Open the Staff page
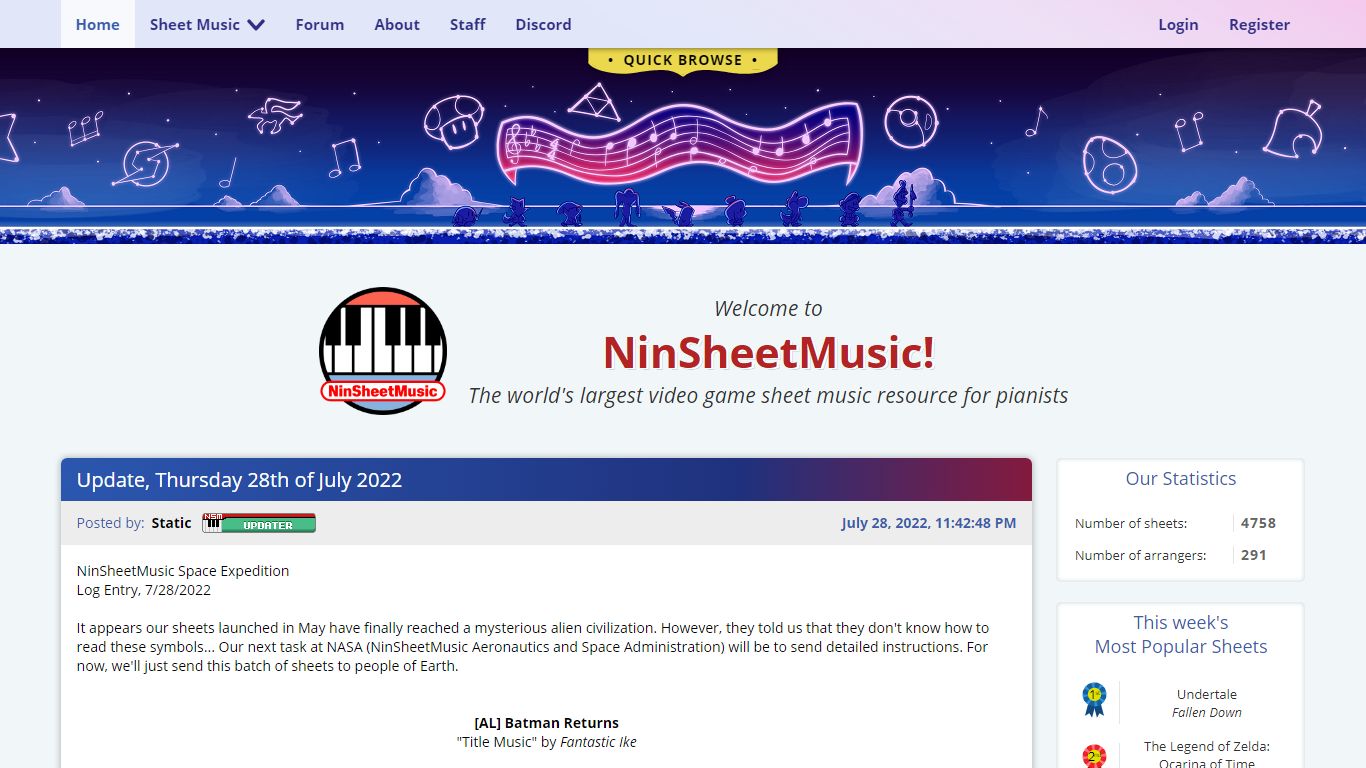The height and width of the screenshot is (768, 1366). click(x=467, y=24)
